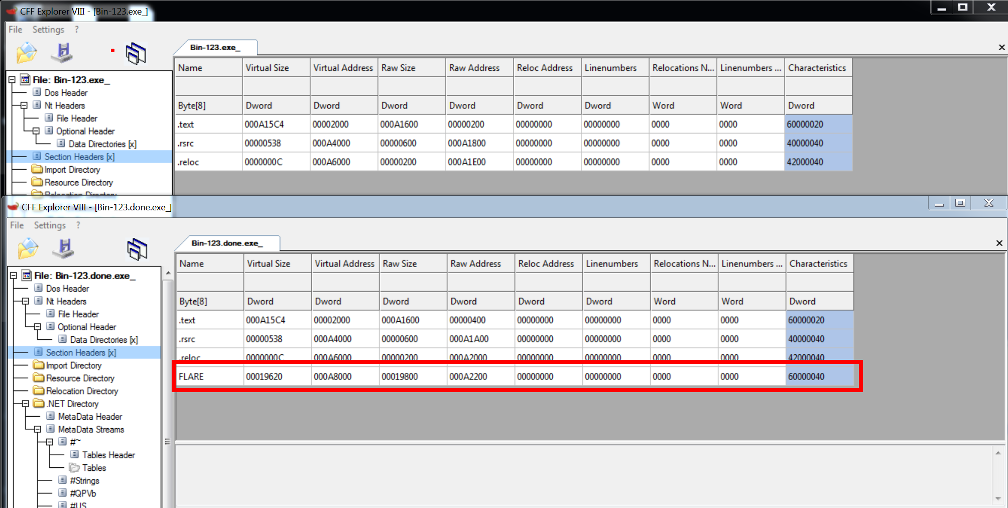
Task: Click the Virtual Address column header in bottom table
Action: [344, 264]
